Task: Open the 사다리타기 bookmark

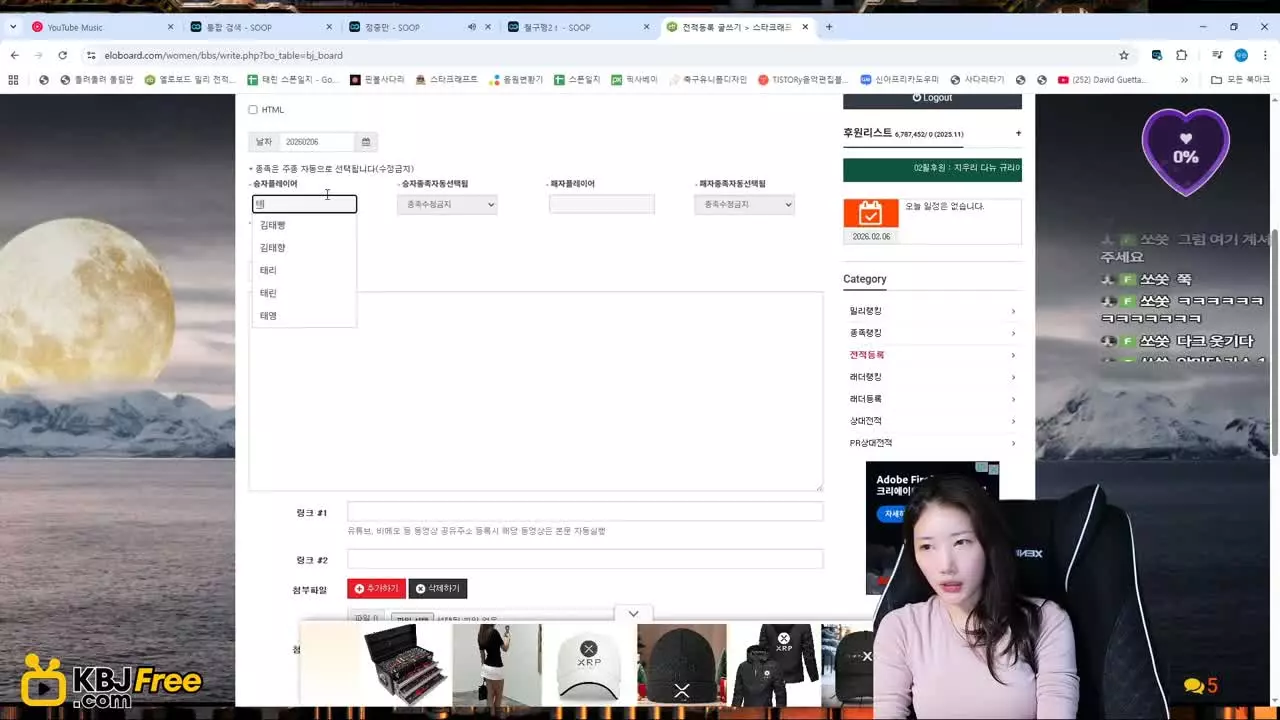Action: pos(977,80)
